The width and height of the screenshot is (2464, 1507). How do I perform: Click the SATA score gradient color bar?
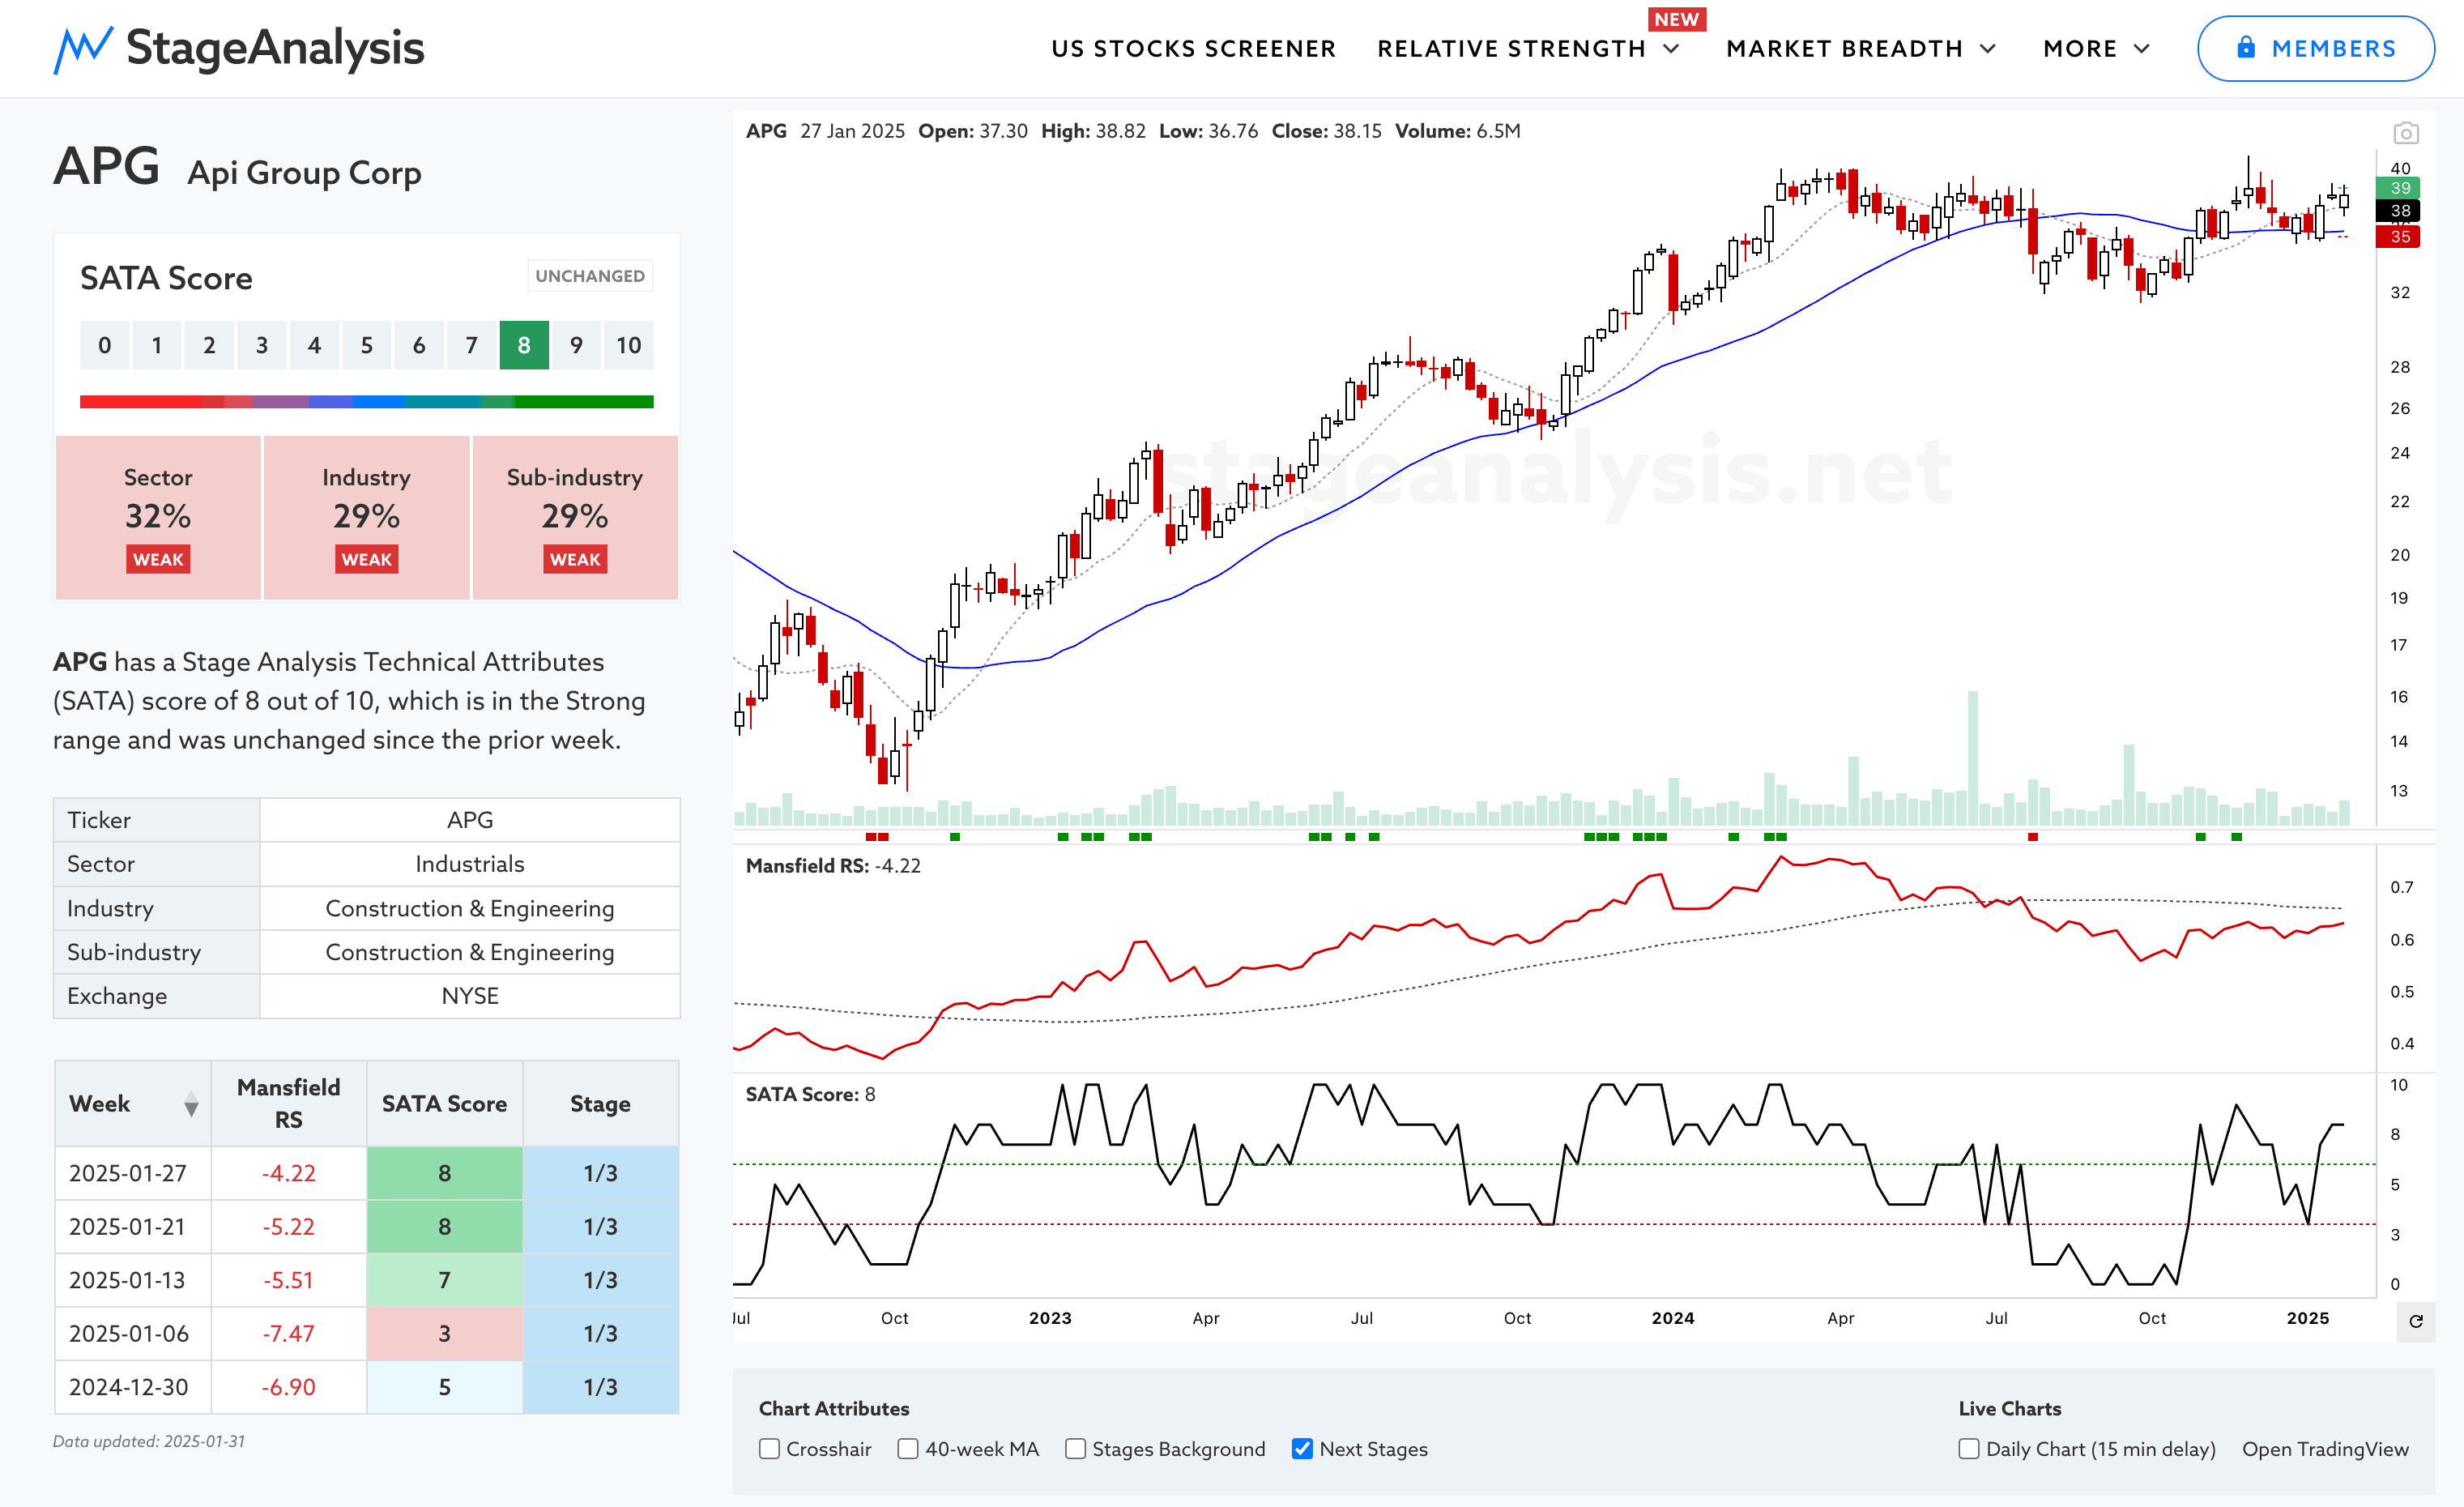click(366, 401)
